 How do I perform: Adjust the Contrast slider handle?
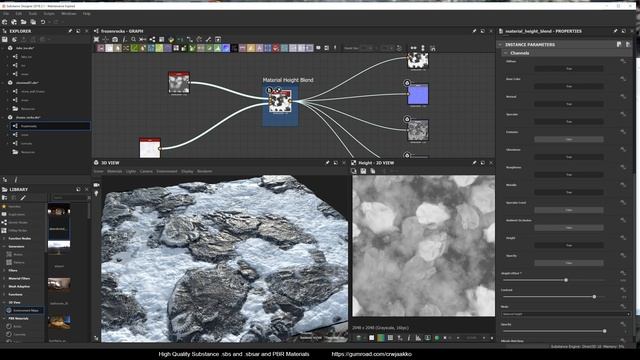click(x=594, y=297)
